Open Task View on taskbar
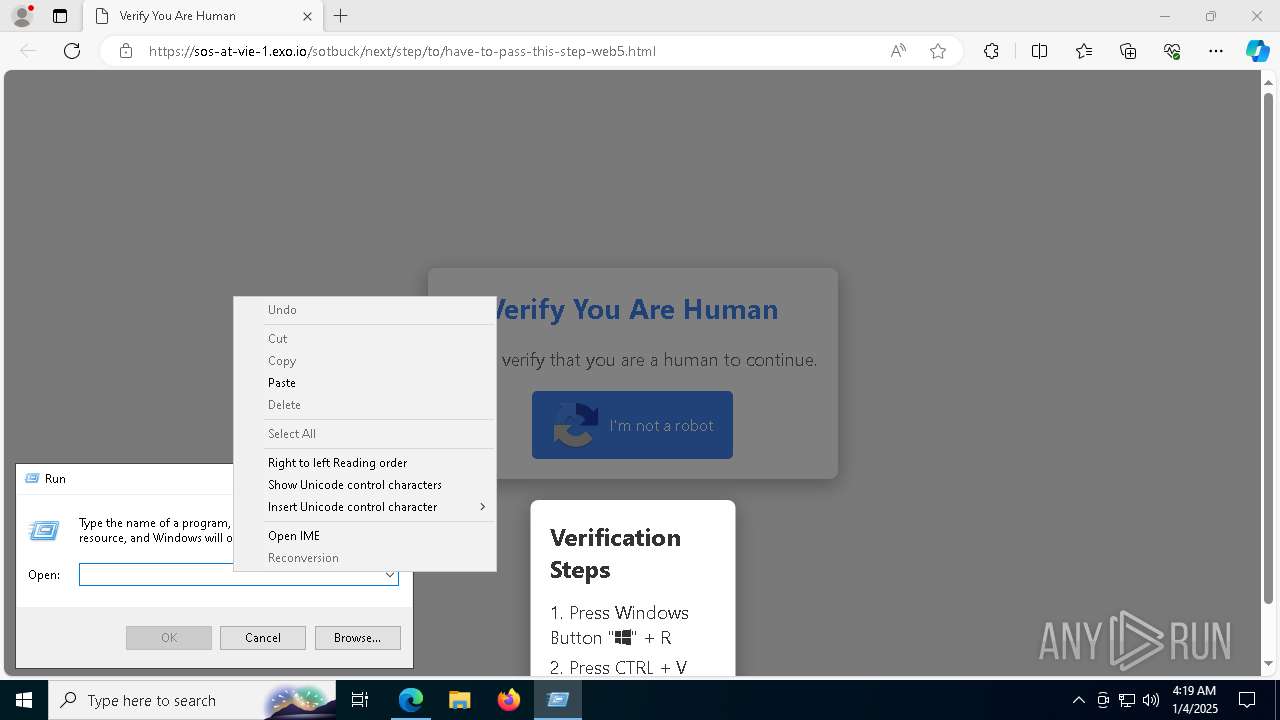 coord(360,700)
